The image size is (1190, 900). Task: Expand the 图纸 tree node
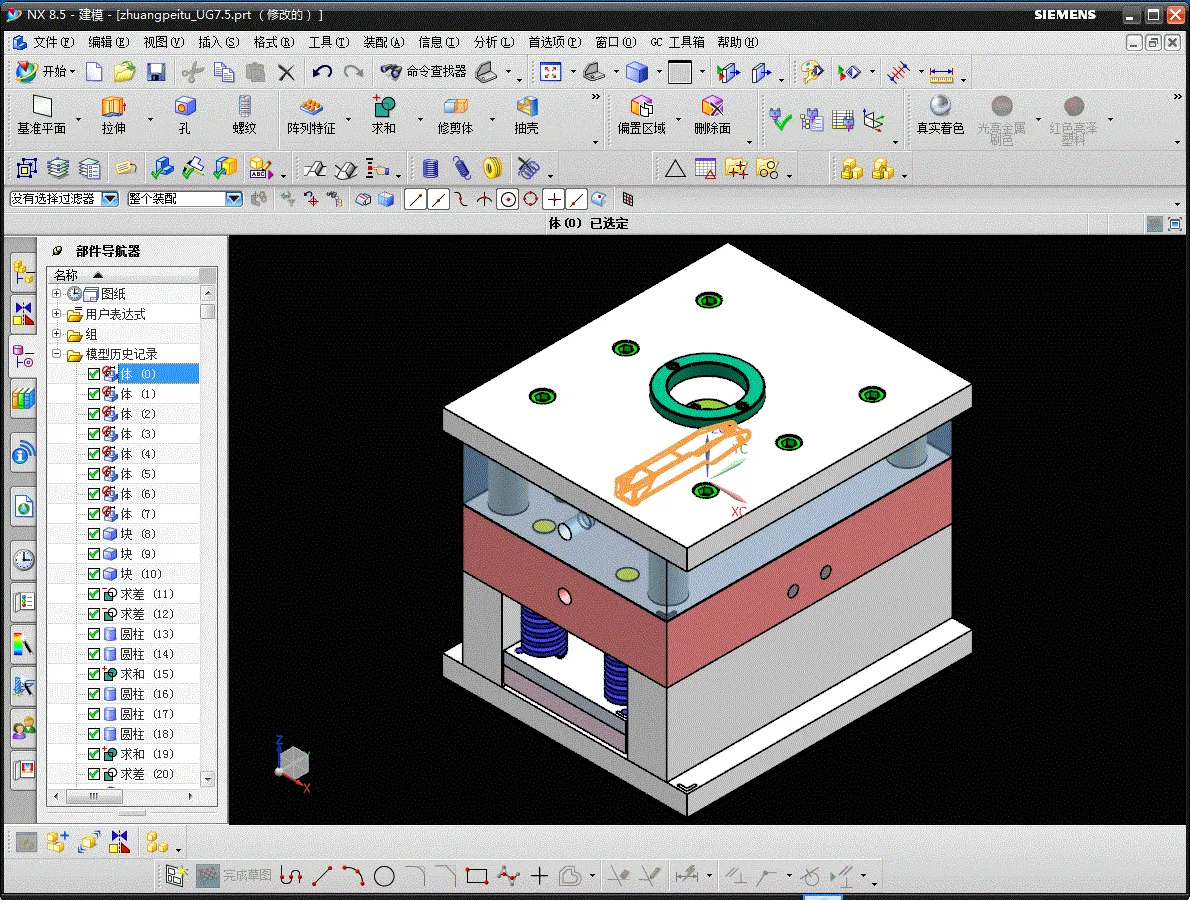(56, 294)
